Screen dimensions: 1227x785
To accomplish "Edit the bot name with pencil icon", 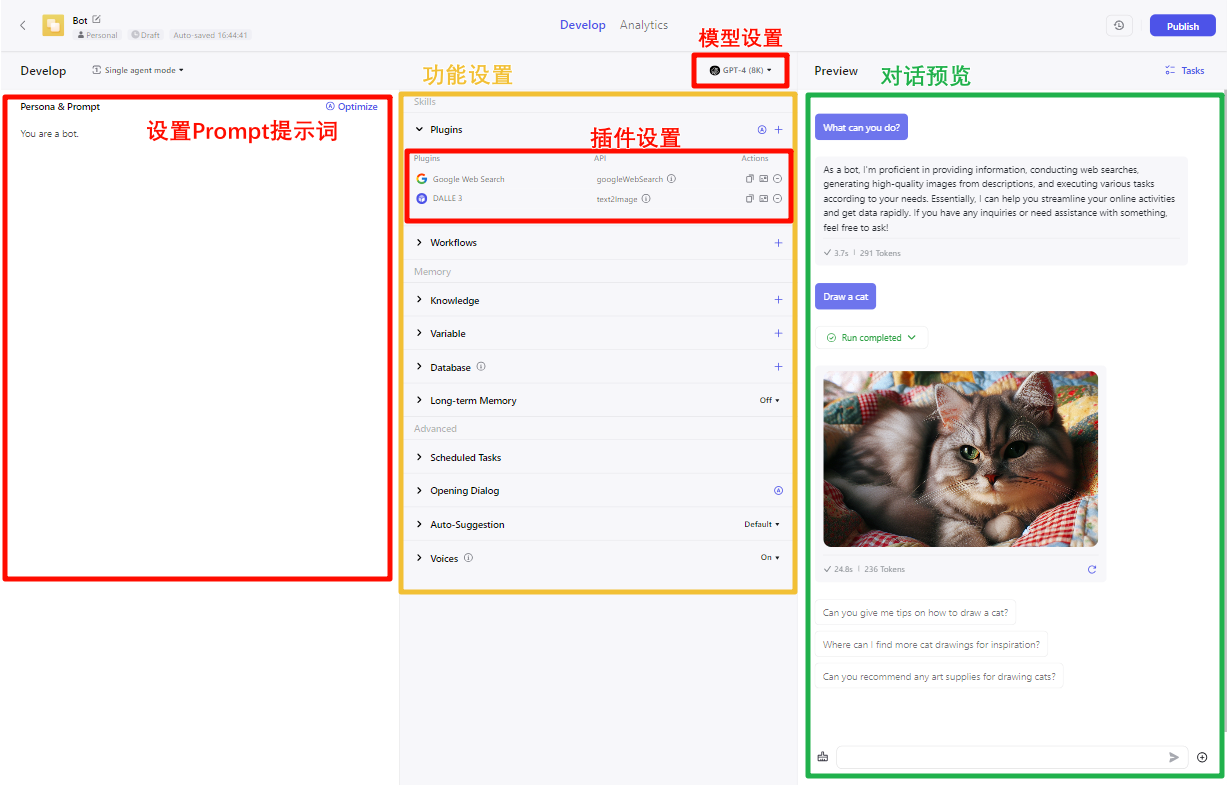I will (96, 19).
